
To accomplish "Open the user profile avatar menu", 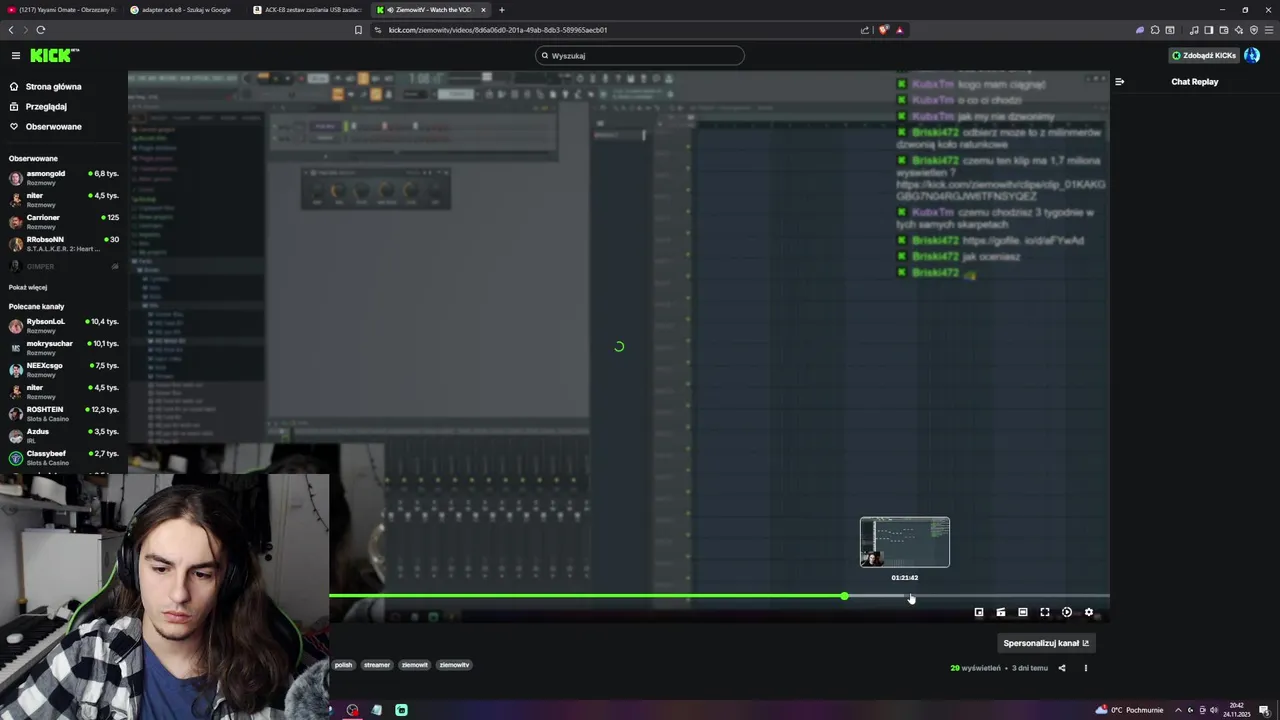I will (x=1252, y=56).
